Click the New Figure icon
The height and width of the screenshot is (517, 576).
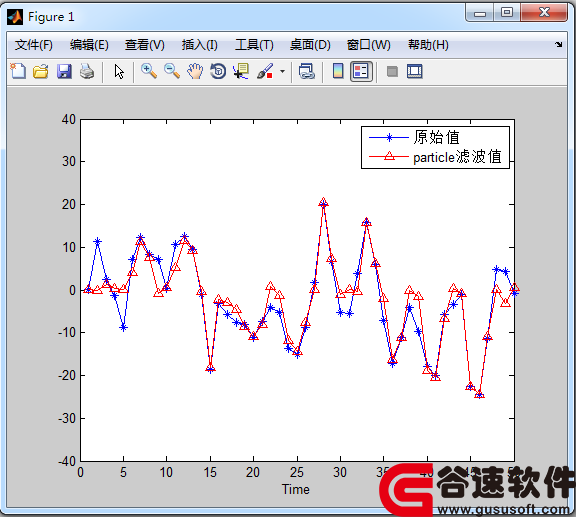(x=18, y=71)
